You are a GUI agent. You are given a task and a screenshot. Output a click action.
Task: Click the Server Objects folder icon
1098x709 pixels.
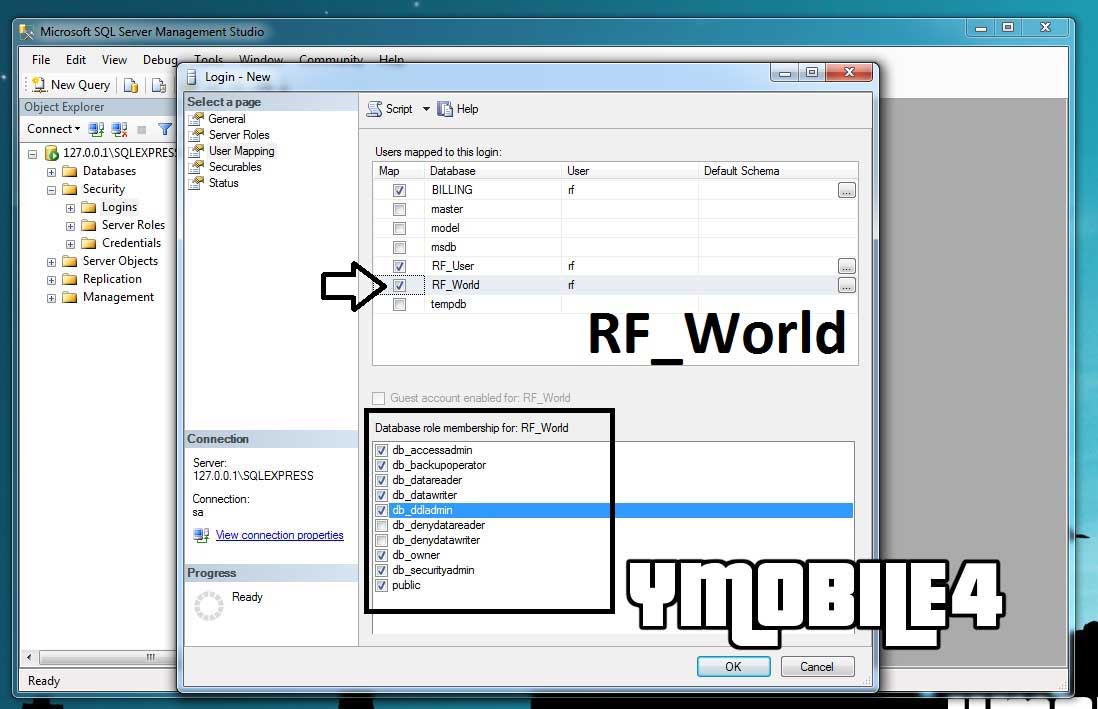(69, 261)
